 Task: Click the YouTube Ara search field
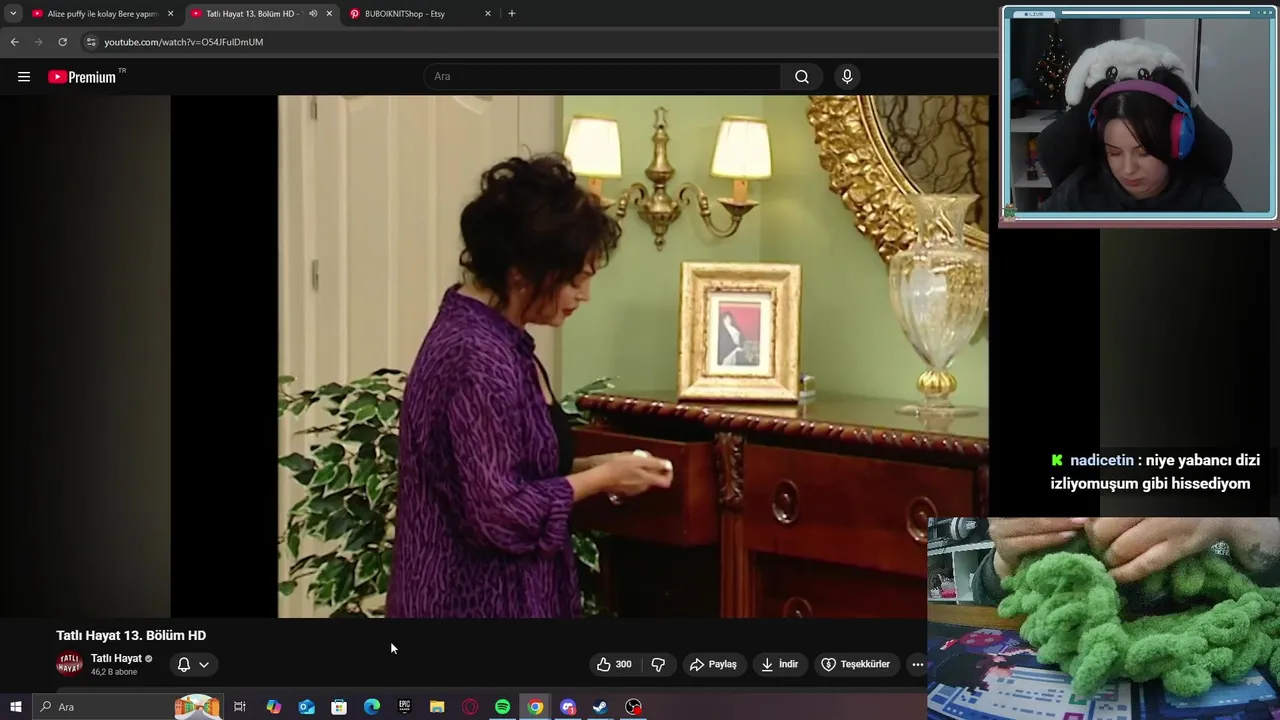point(603,77)
